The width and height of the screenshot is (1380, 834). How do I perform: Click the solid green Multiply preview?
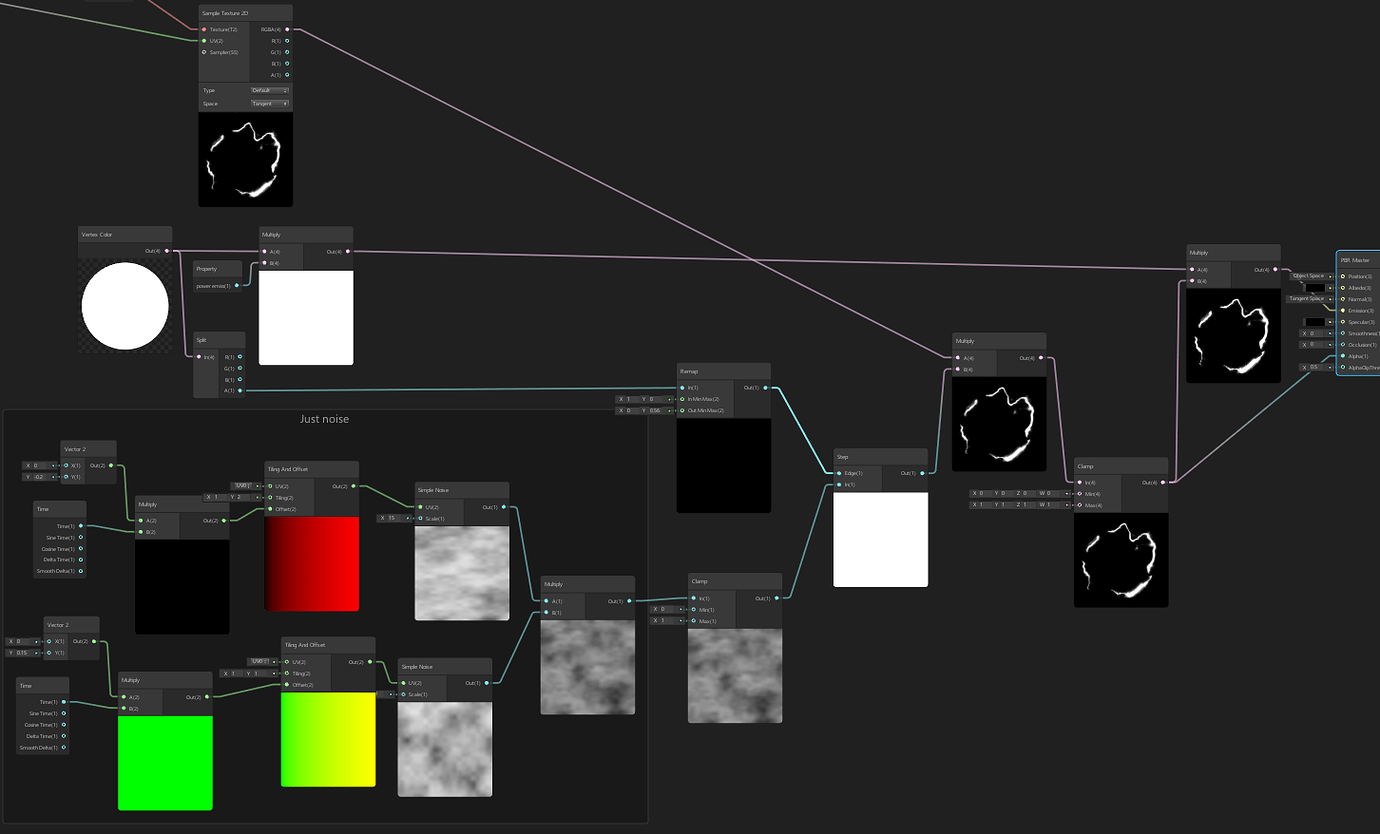[x=166, y=763]
